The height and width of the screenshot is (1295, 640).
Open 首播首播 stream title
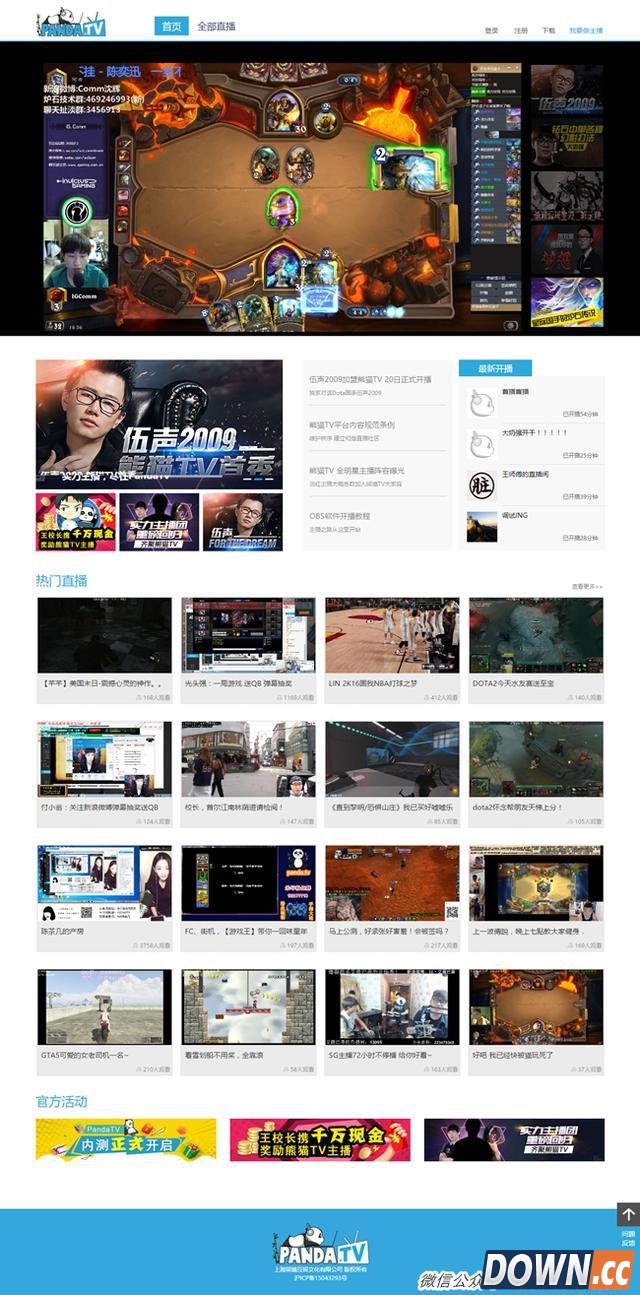(x=516, y=392)
